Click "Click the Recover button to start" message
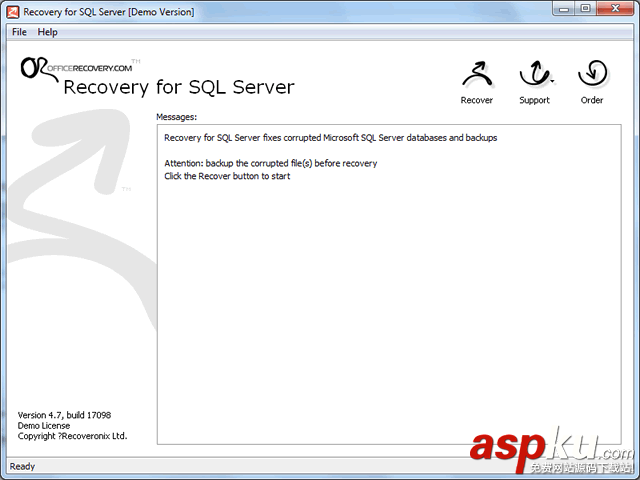Image resolution: width=640 pixels, height=480 pixels. (227, 176)
